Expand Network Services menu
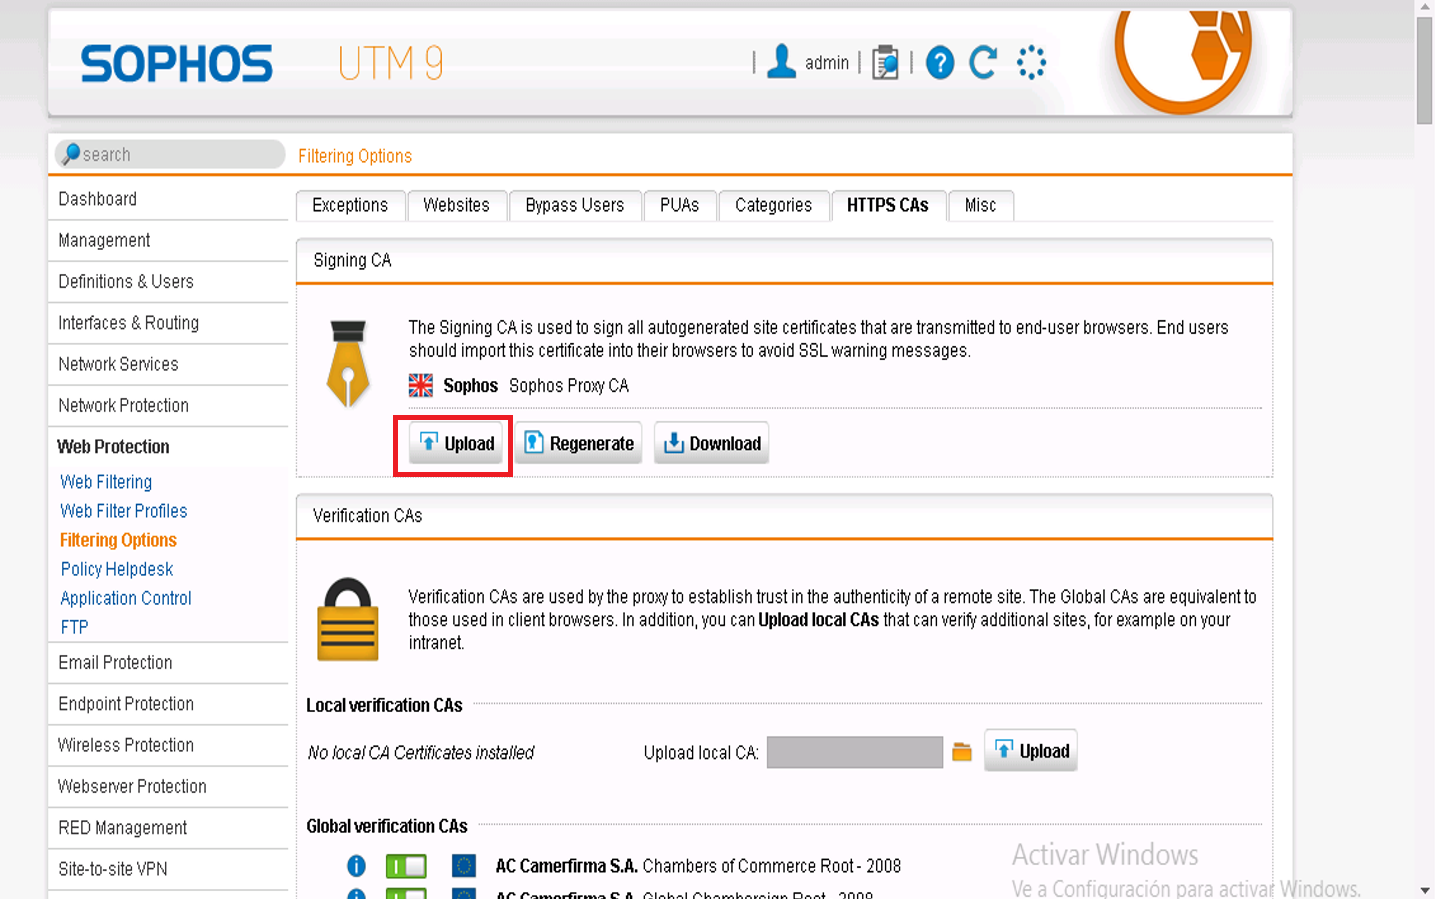Image resolution: width=1436 pixels, height=899 pixels. point(168,364)
